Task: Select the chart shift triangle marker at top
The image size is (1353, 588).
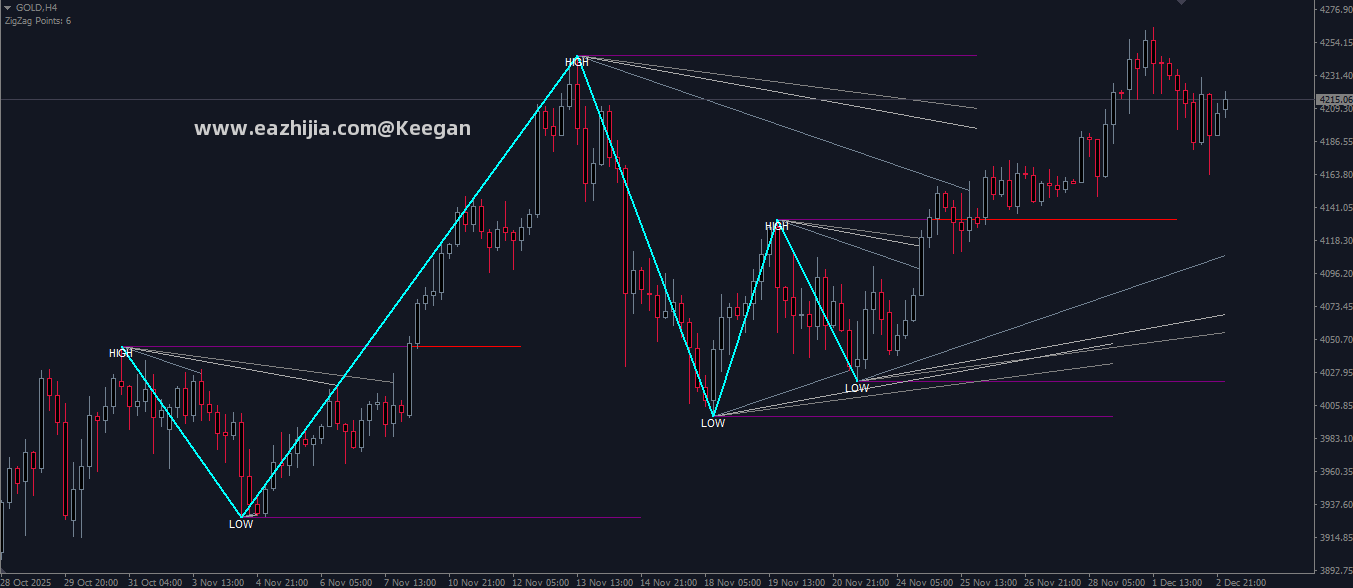Action: (x=1181, y=3)
